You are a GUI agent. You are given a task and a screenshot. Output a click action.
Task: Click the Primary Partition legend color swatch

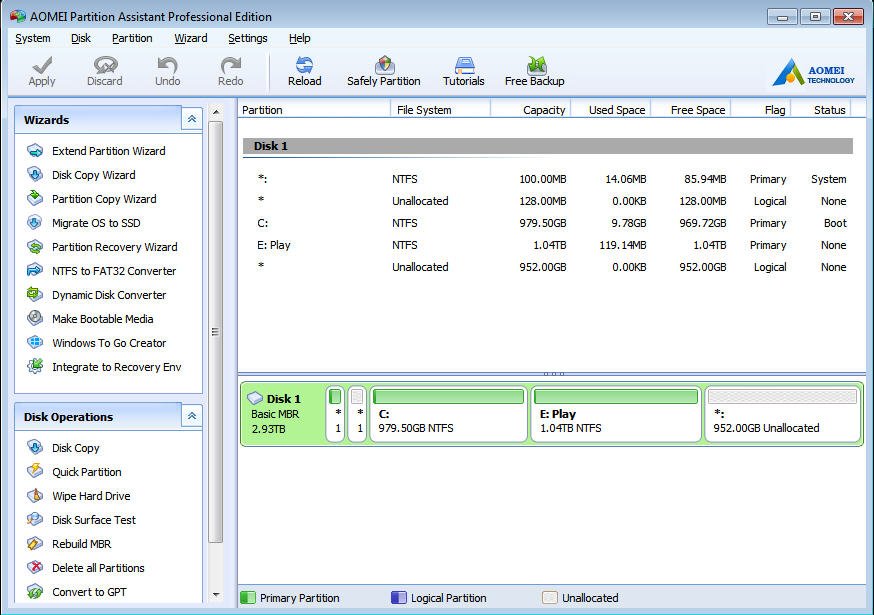click(247, 598)
